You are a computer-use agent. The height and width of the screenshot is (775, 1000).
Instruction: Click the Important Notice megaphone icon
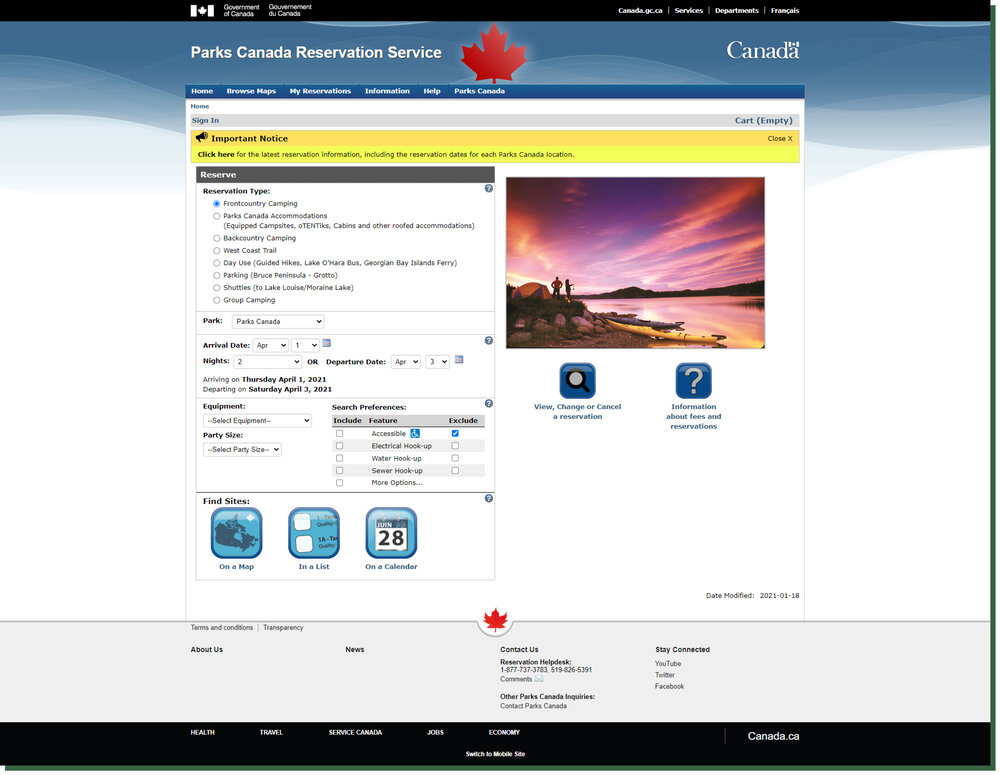click(x=202, y=137)
